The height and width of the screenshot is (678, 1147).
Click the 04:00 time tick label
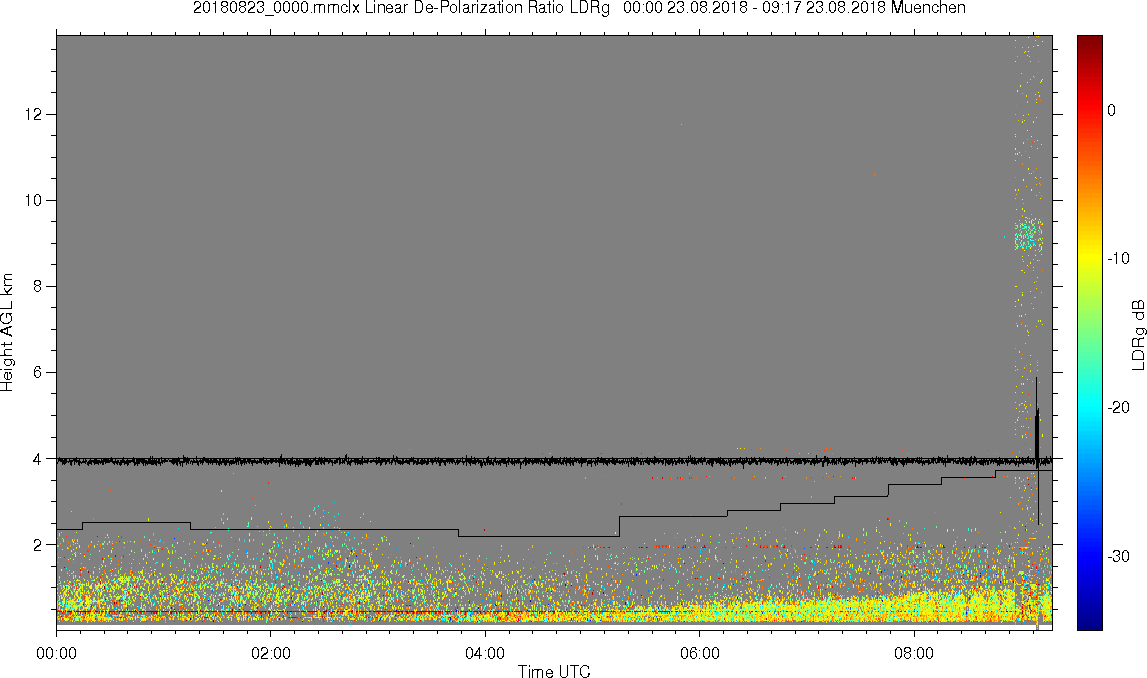pyautogui.click(x=485, y=653)
